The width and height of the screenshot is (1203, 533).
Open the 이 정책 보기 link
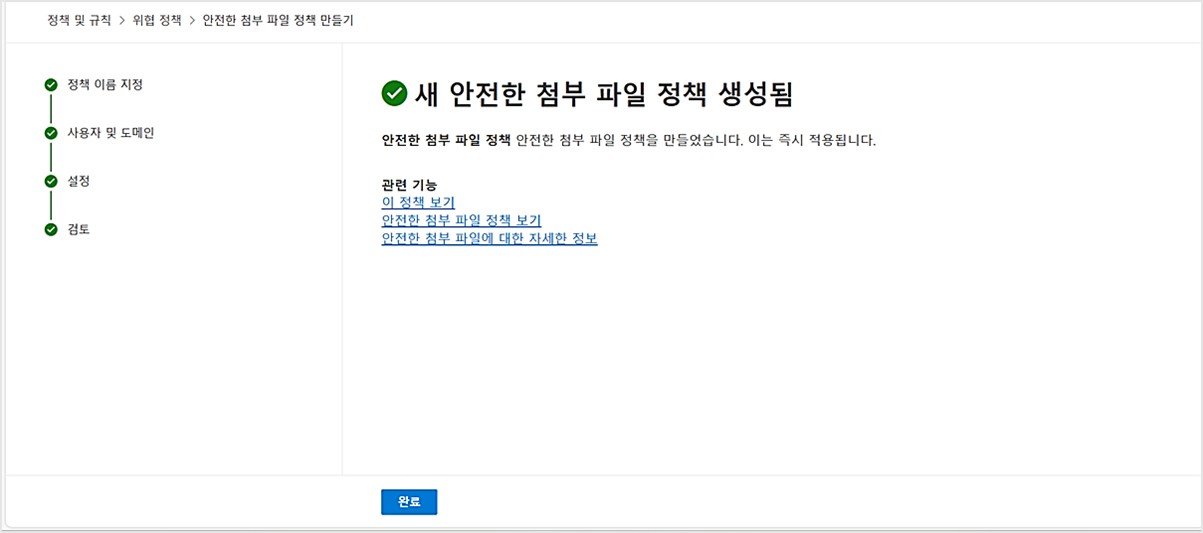point(418,203)
